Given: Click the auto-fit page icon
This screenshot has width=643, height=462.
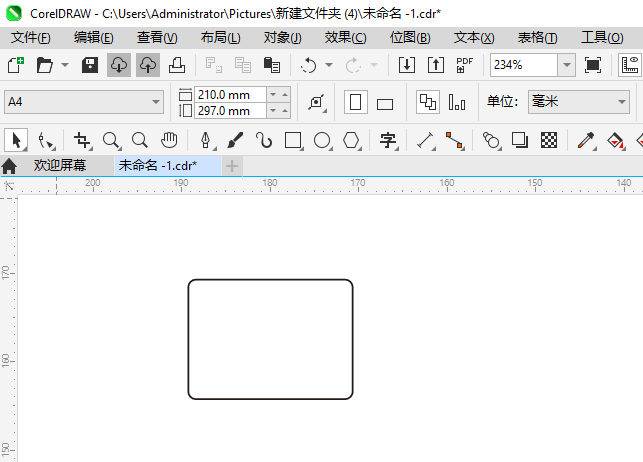Looking at the screenshot, I should point(317,102).
